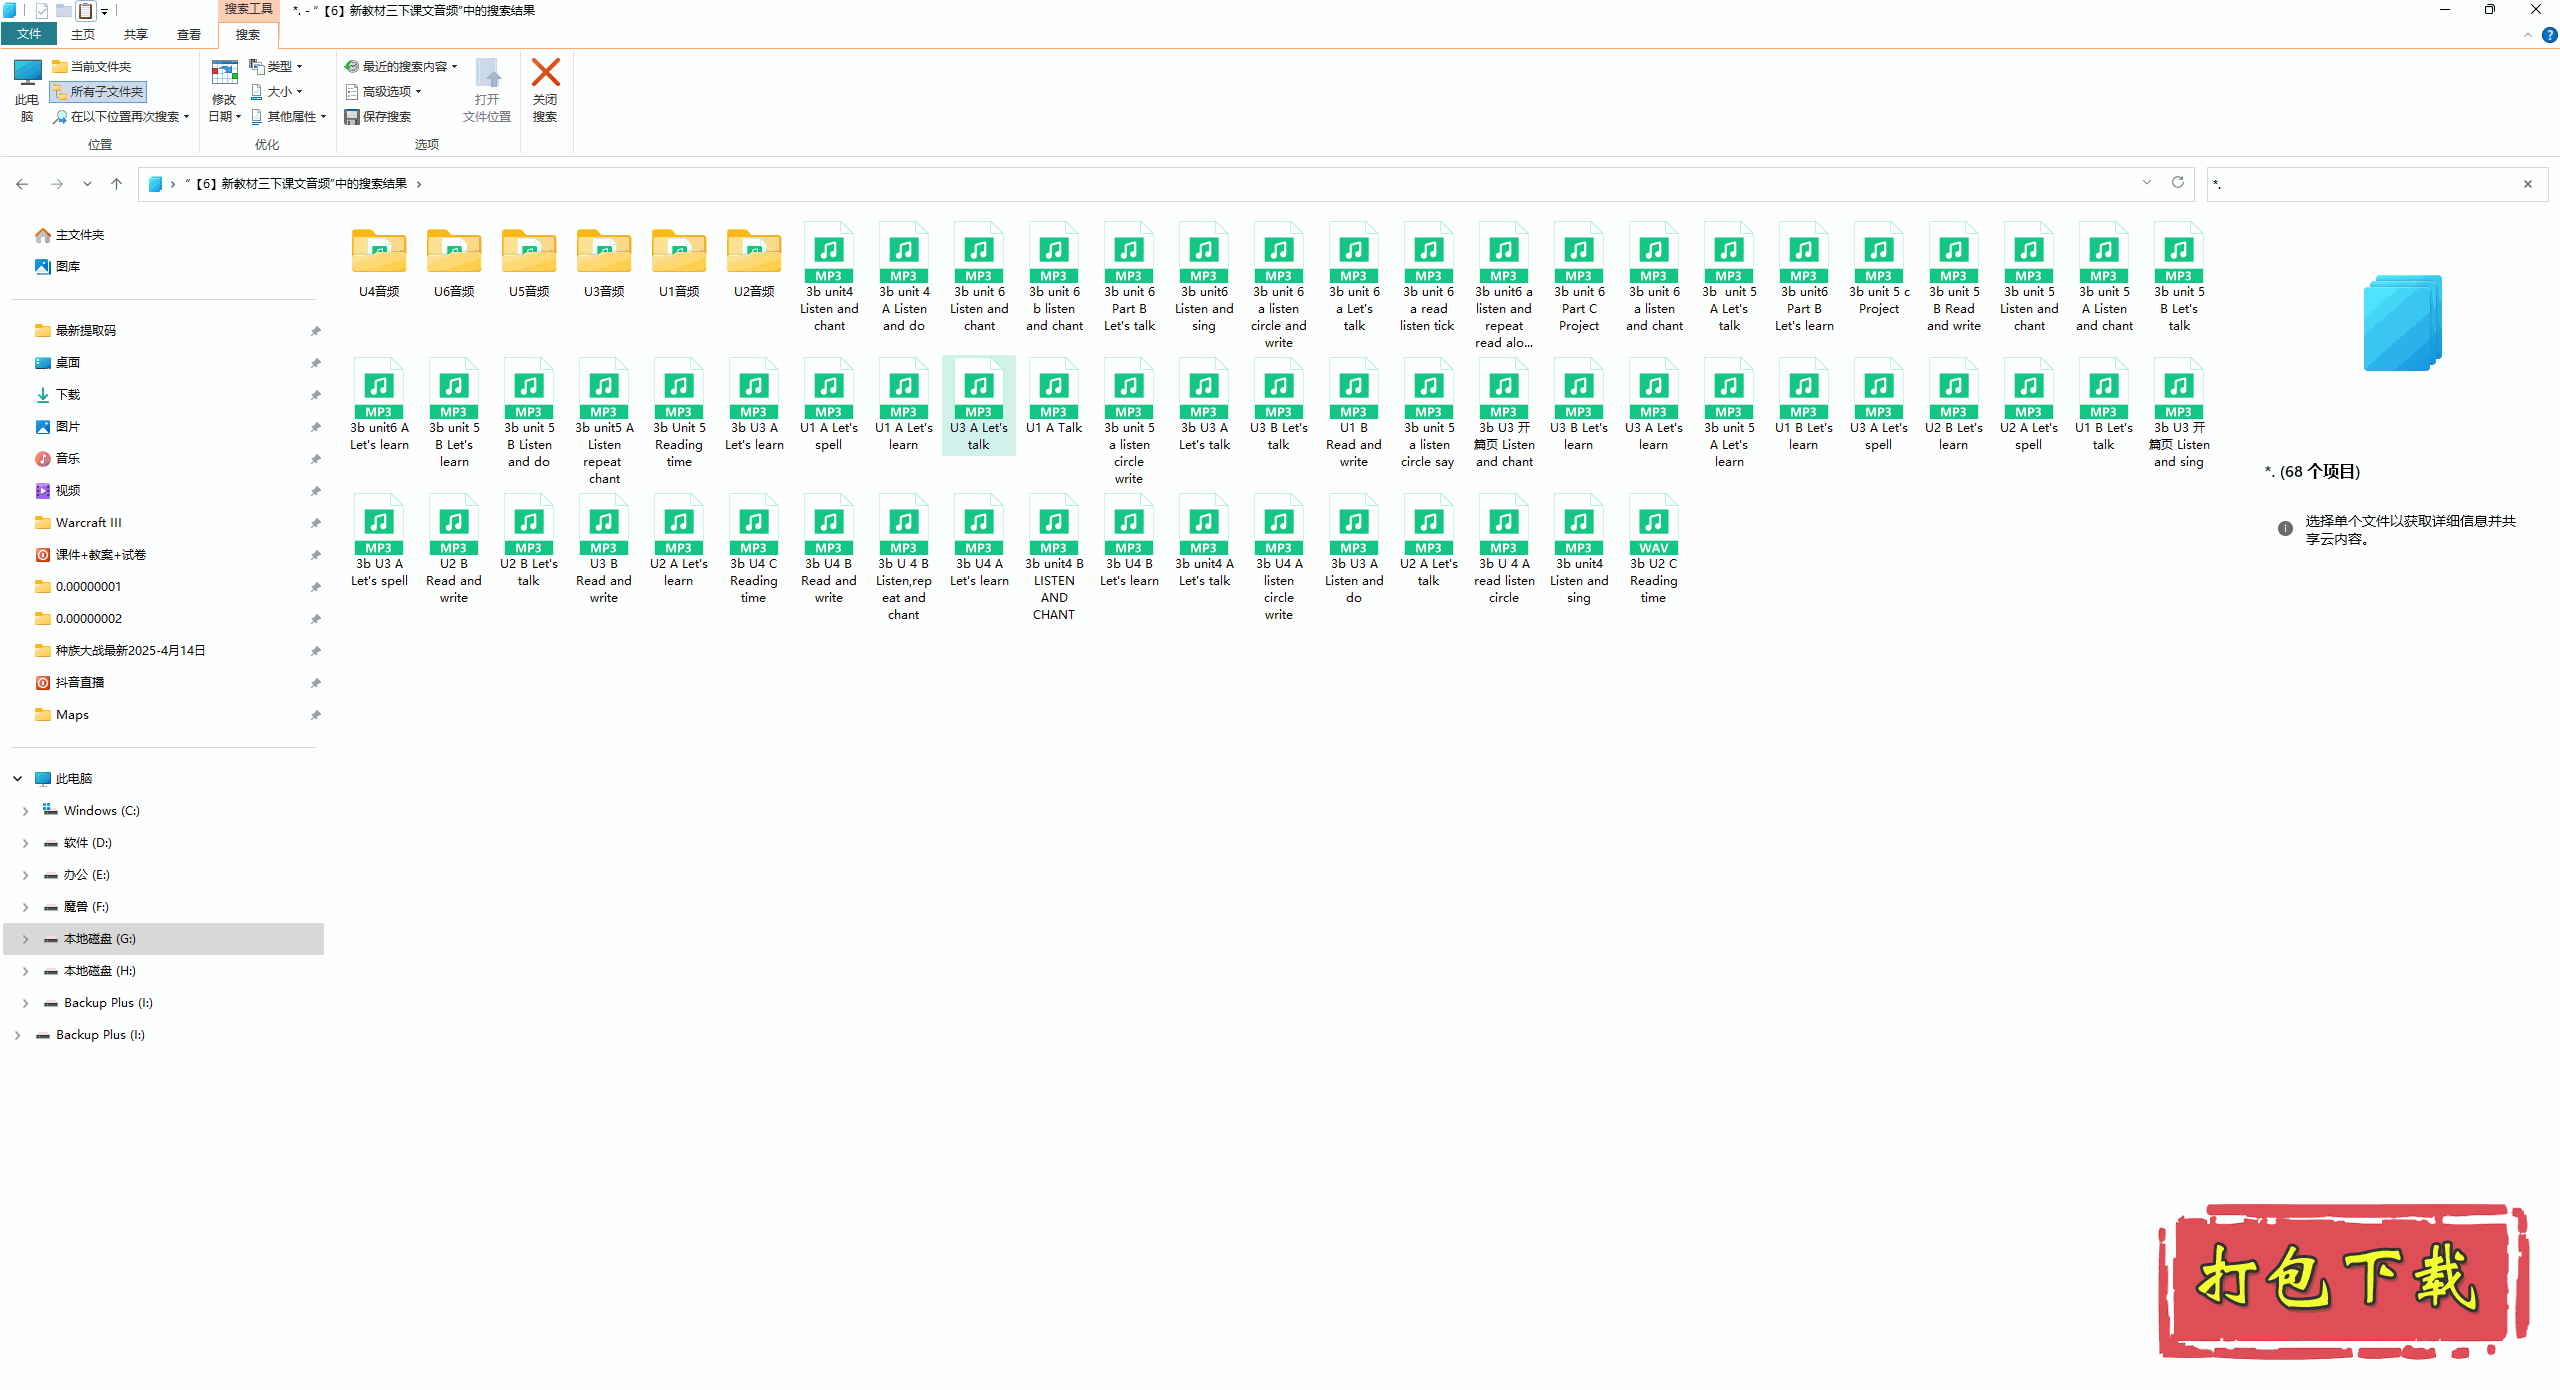Open Gallery in navigation pane
Image resolution: width=2560 pixels, height=1390 pixels.
click(x=58, y=267)
